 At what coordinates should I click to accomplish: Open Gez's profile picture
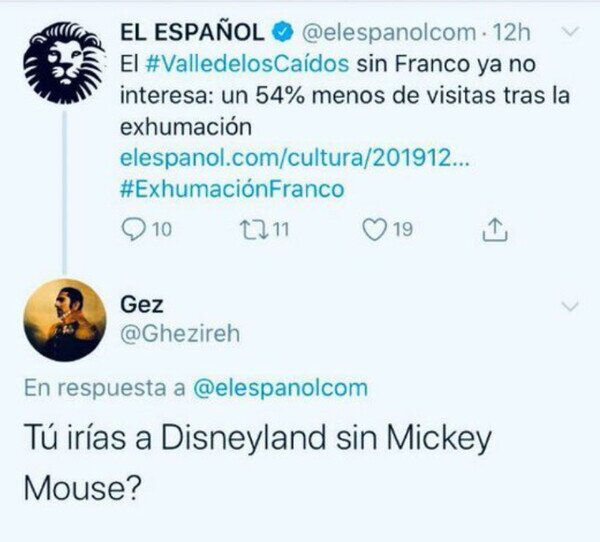tap(65, 320)
